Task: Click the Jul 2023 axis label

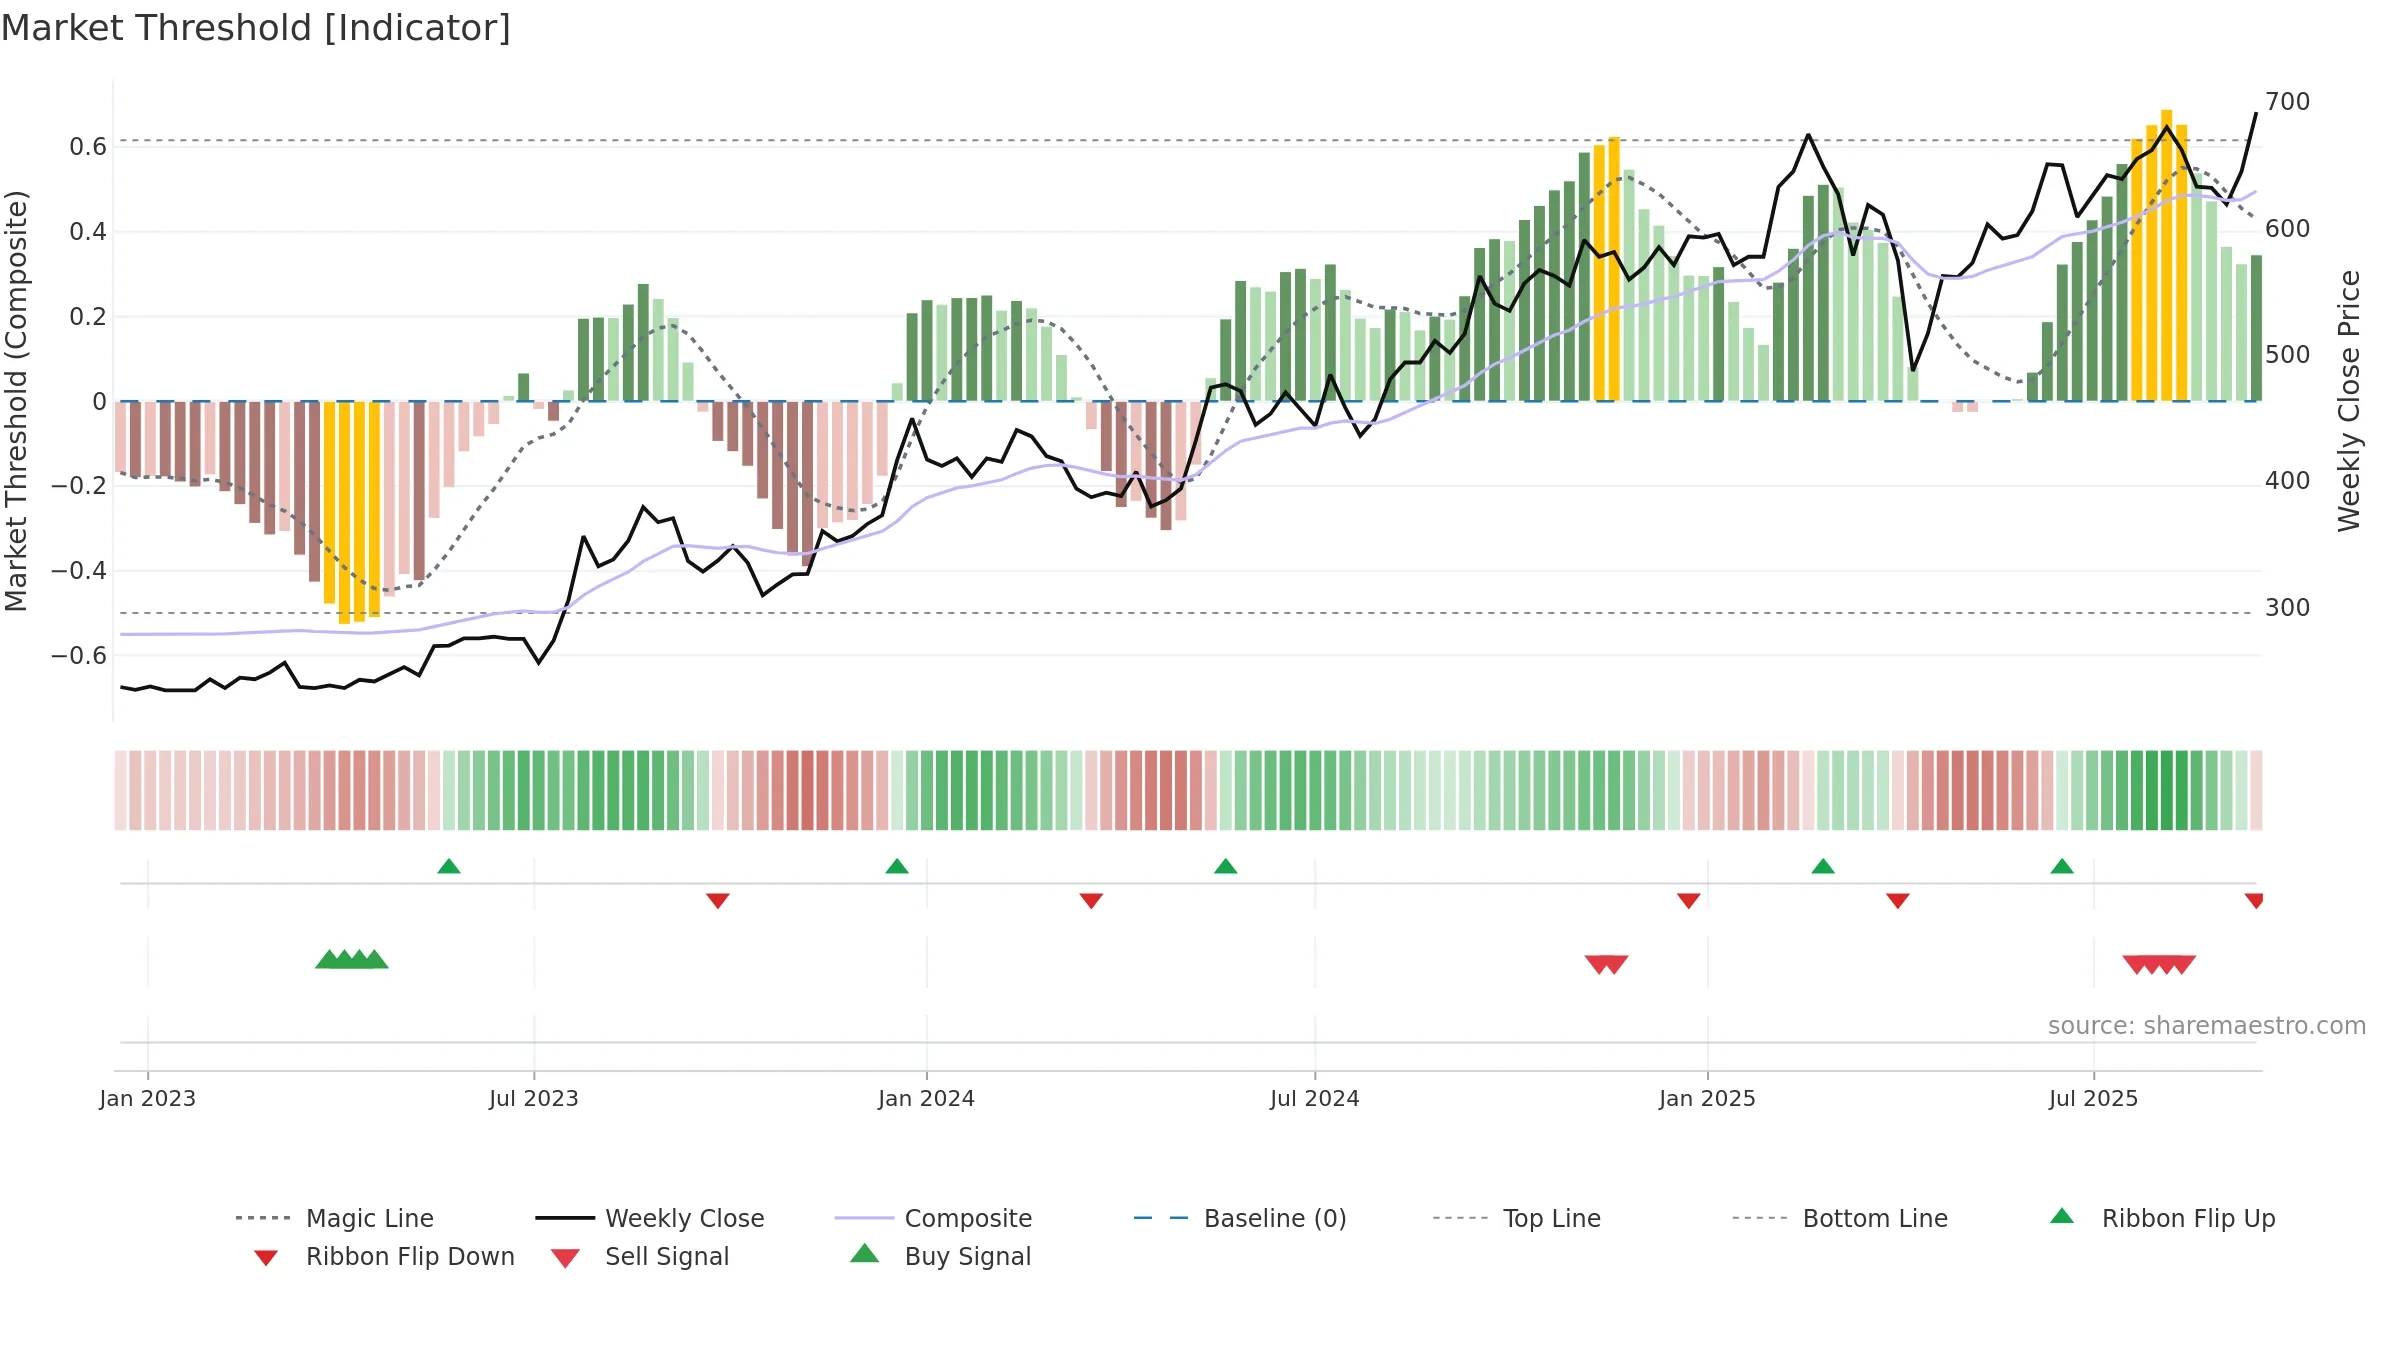Action: 534,1098
